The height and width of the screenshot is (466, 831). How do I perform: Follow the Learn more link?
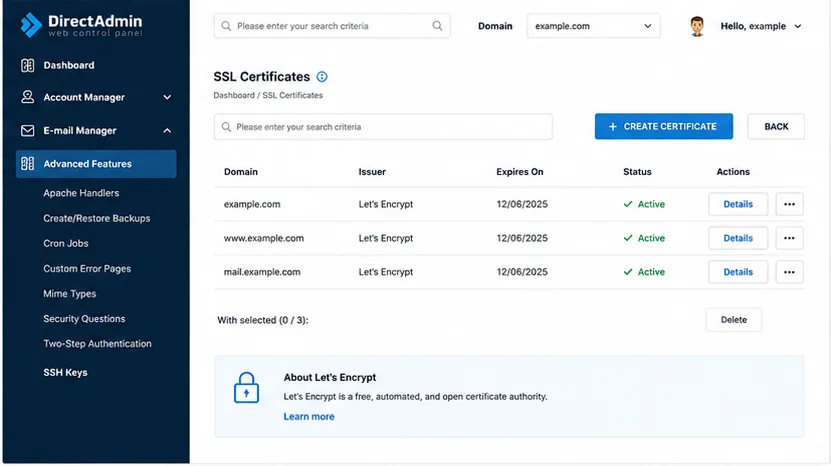point(309,417)
